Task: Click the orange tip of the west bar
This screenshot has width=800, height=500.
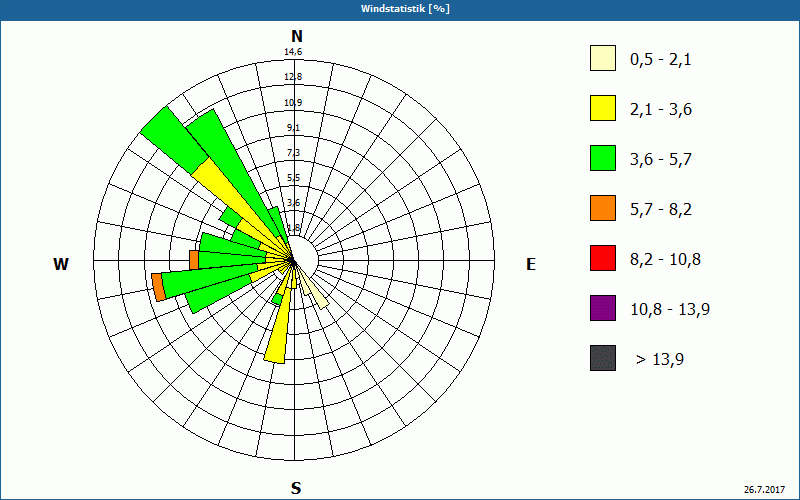Action: click(x=194, y=260)
